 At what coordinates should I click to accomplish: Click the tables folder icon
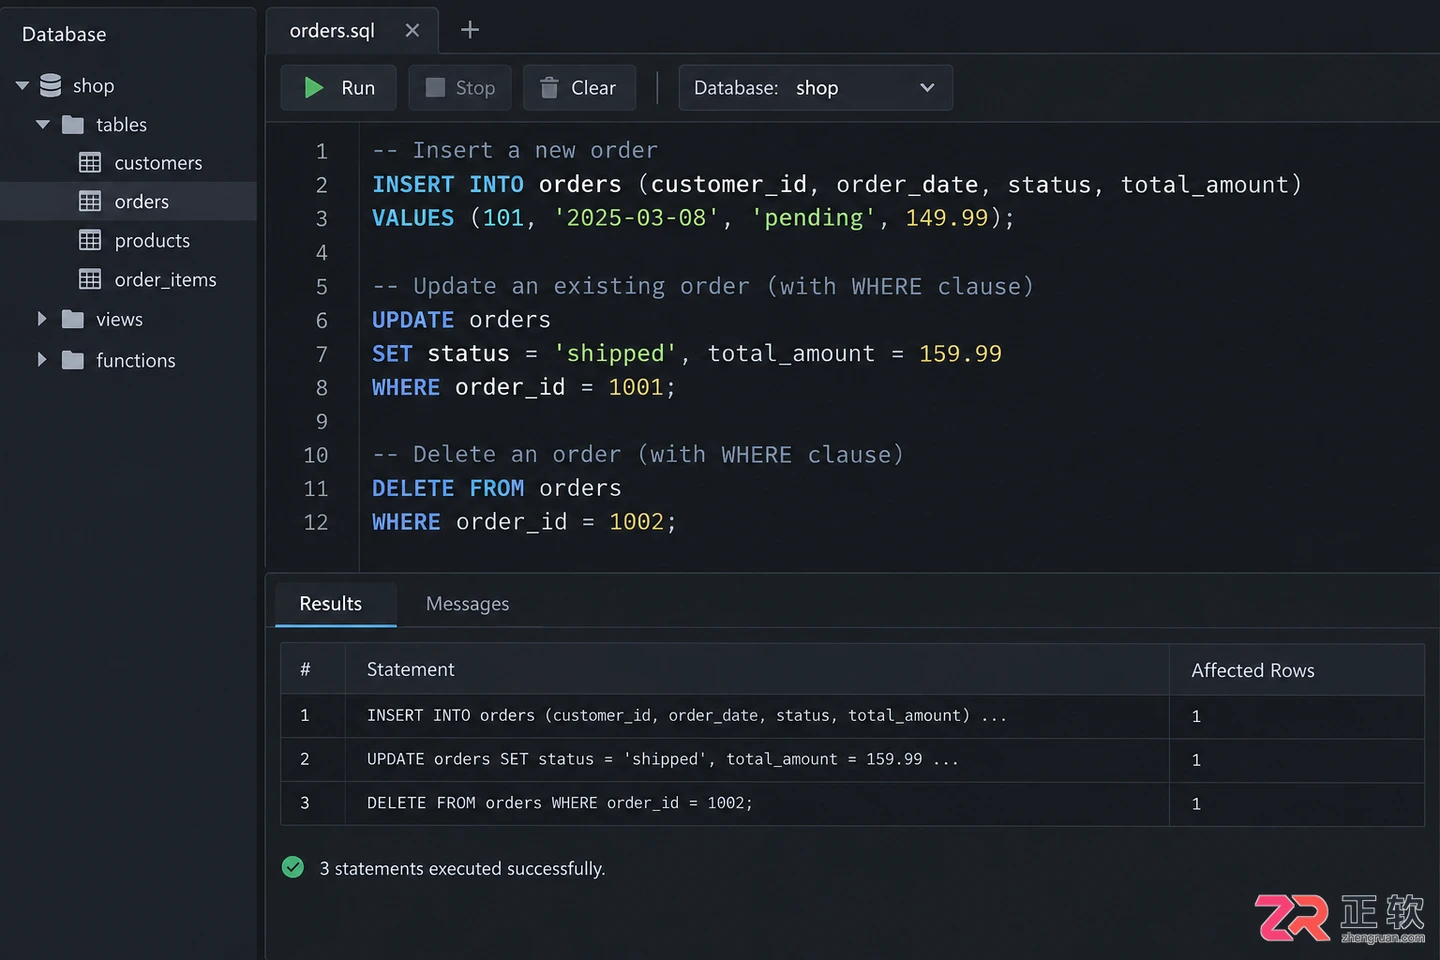pyautogui.click(x=73, y=125)
